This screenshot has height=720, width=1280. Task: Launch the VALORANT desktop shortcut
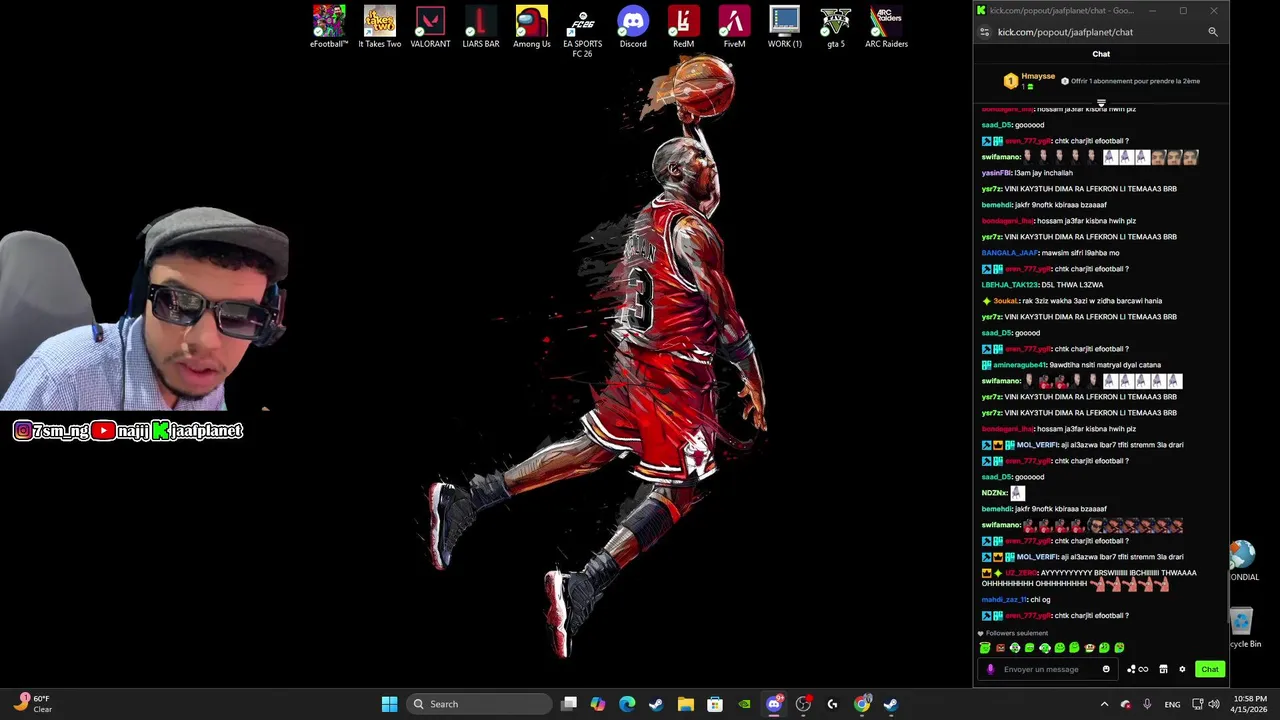(x=430, y=27)
